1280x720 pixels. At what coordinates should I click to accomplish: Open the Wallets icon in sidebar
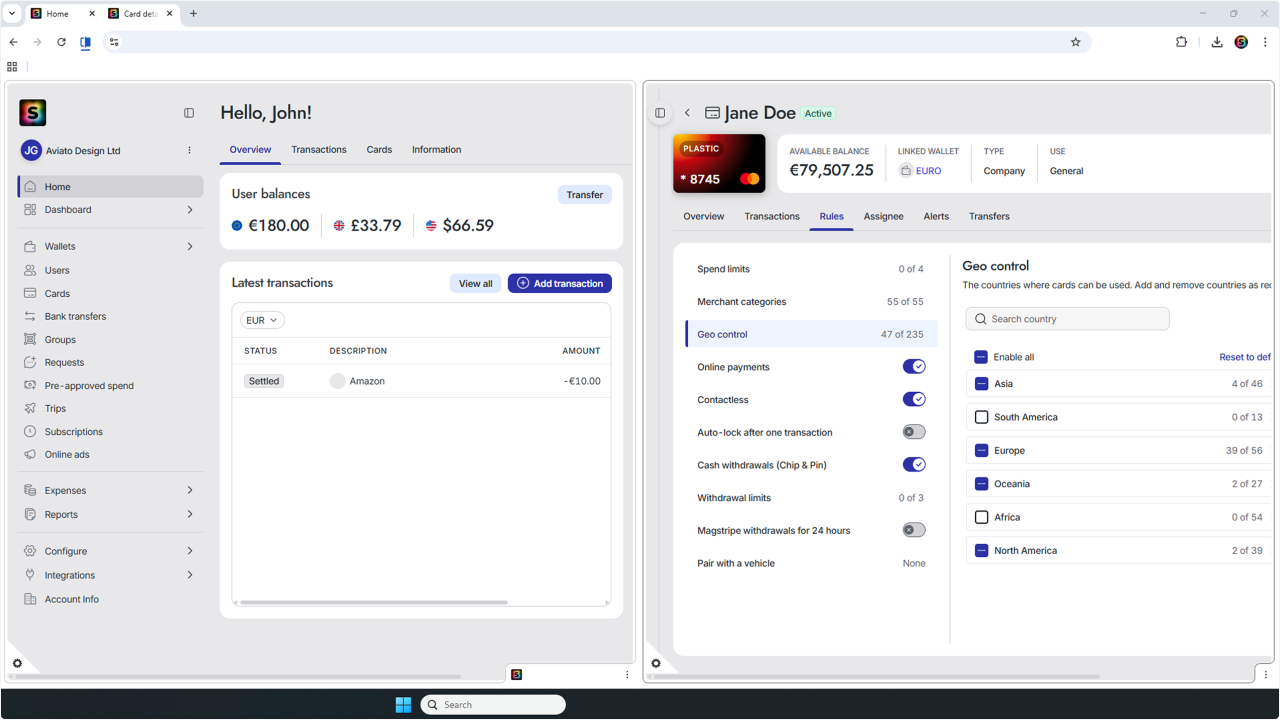click(30, 246)
